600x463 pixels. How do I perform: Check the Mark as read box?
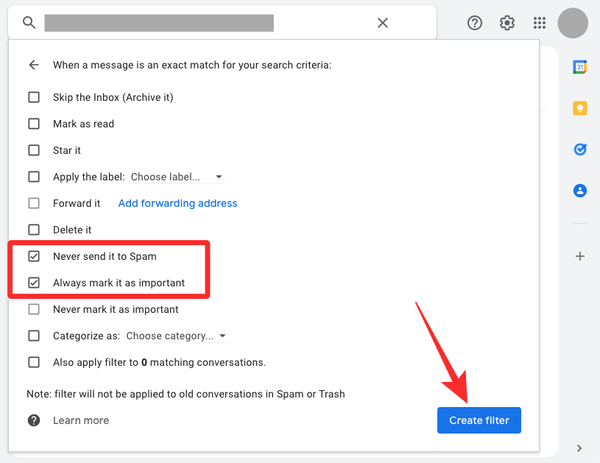[x=34, y=124]
